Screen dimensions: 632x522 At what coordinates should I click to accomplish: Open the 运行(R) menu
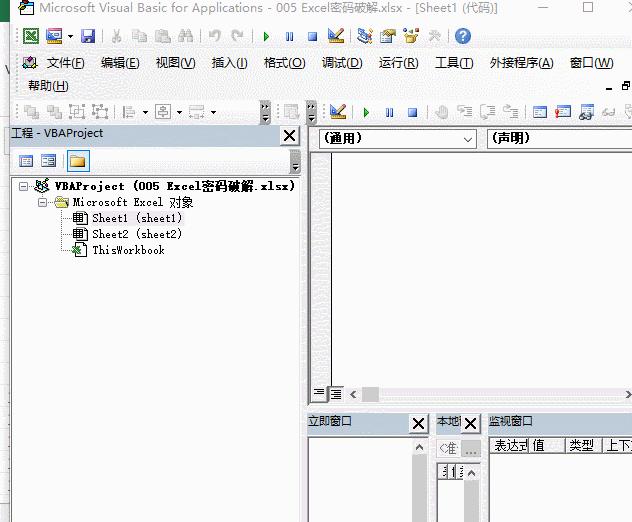click(x=398, y=63)
